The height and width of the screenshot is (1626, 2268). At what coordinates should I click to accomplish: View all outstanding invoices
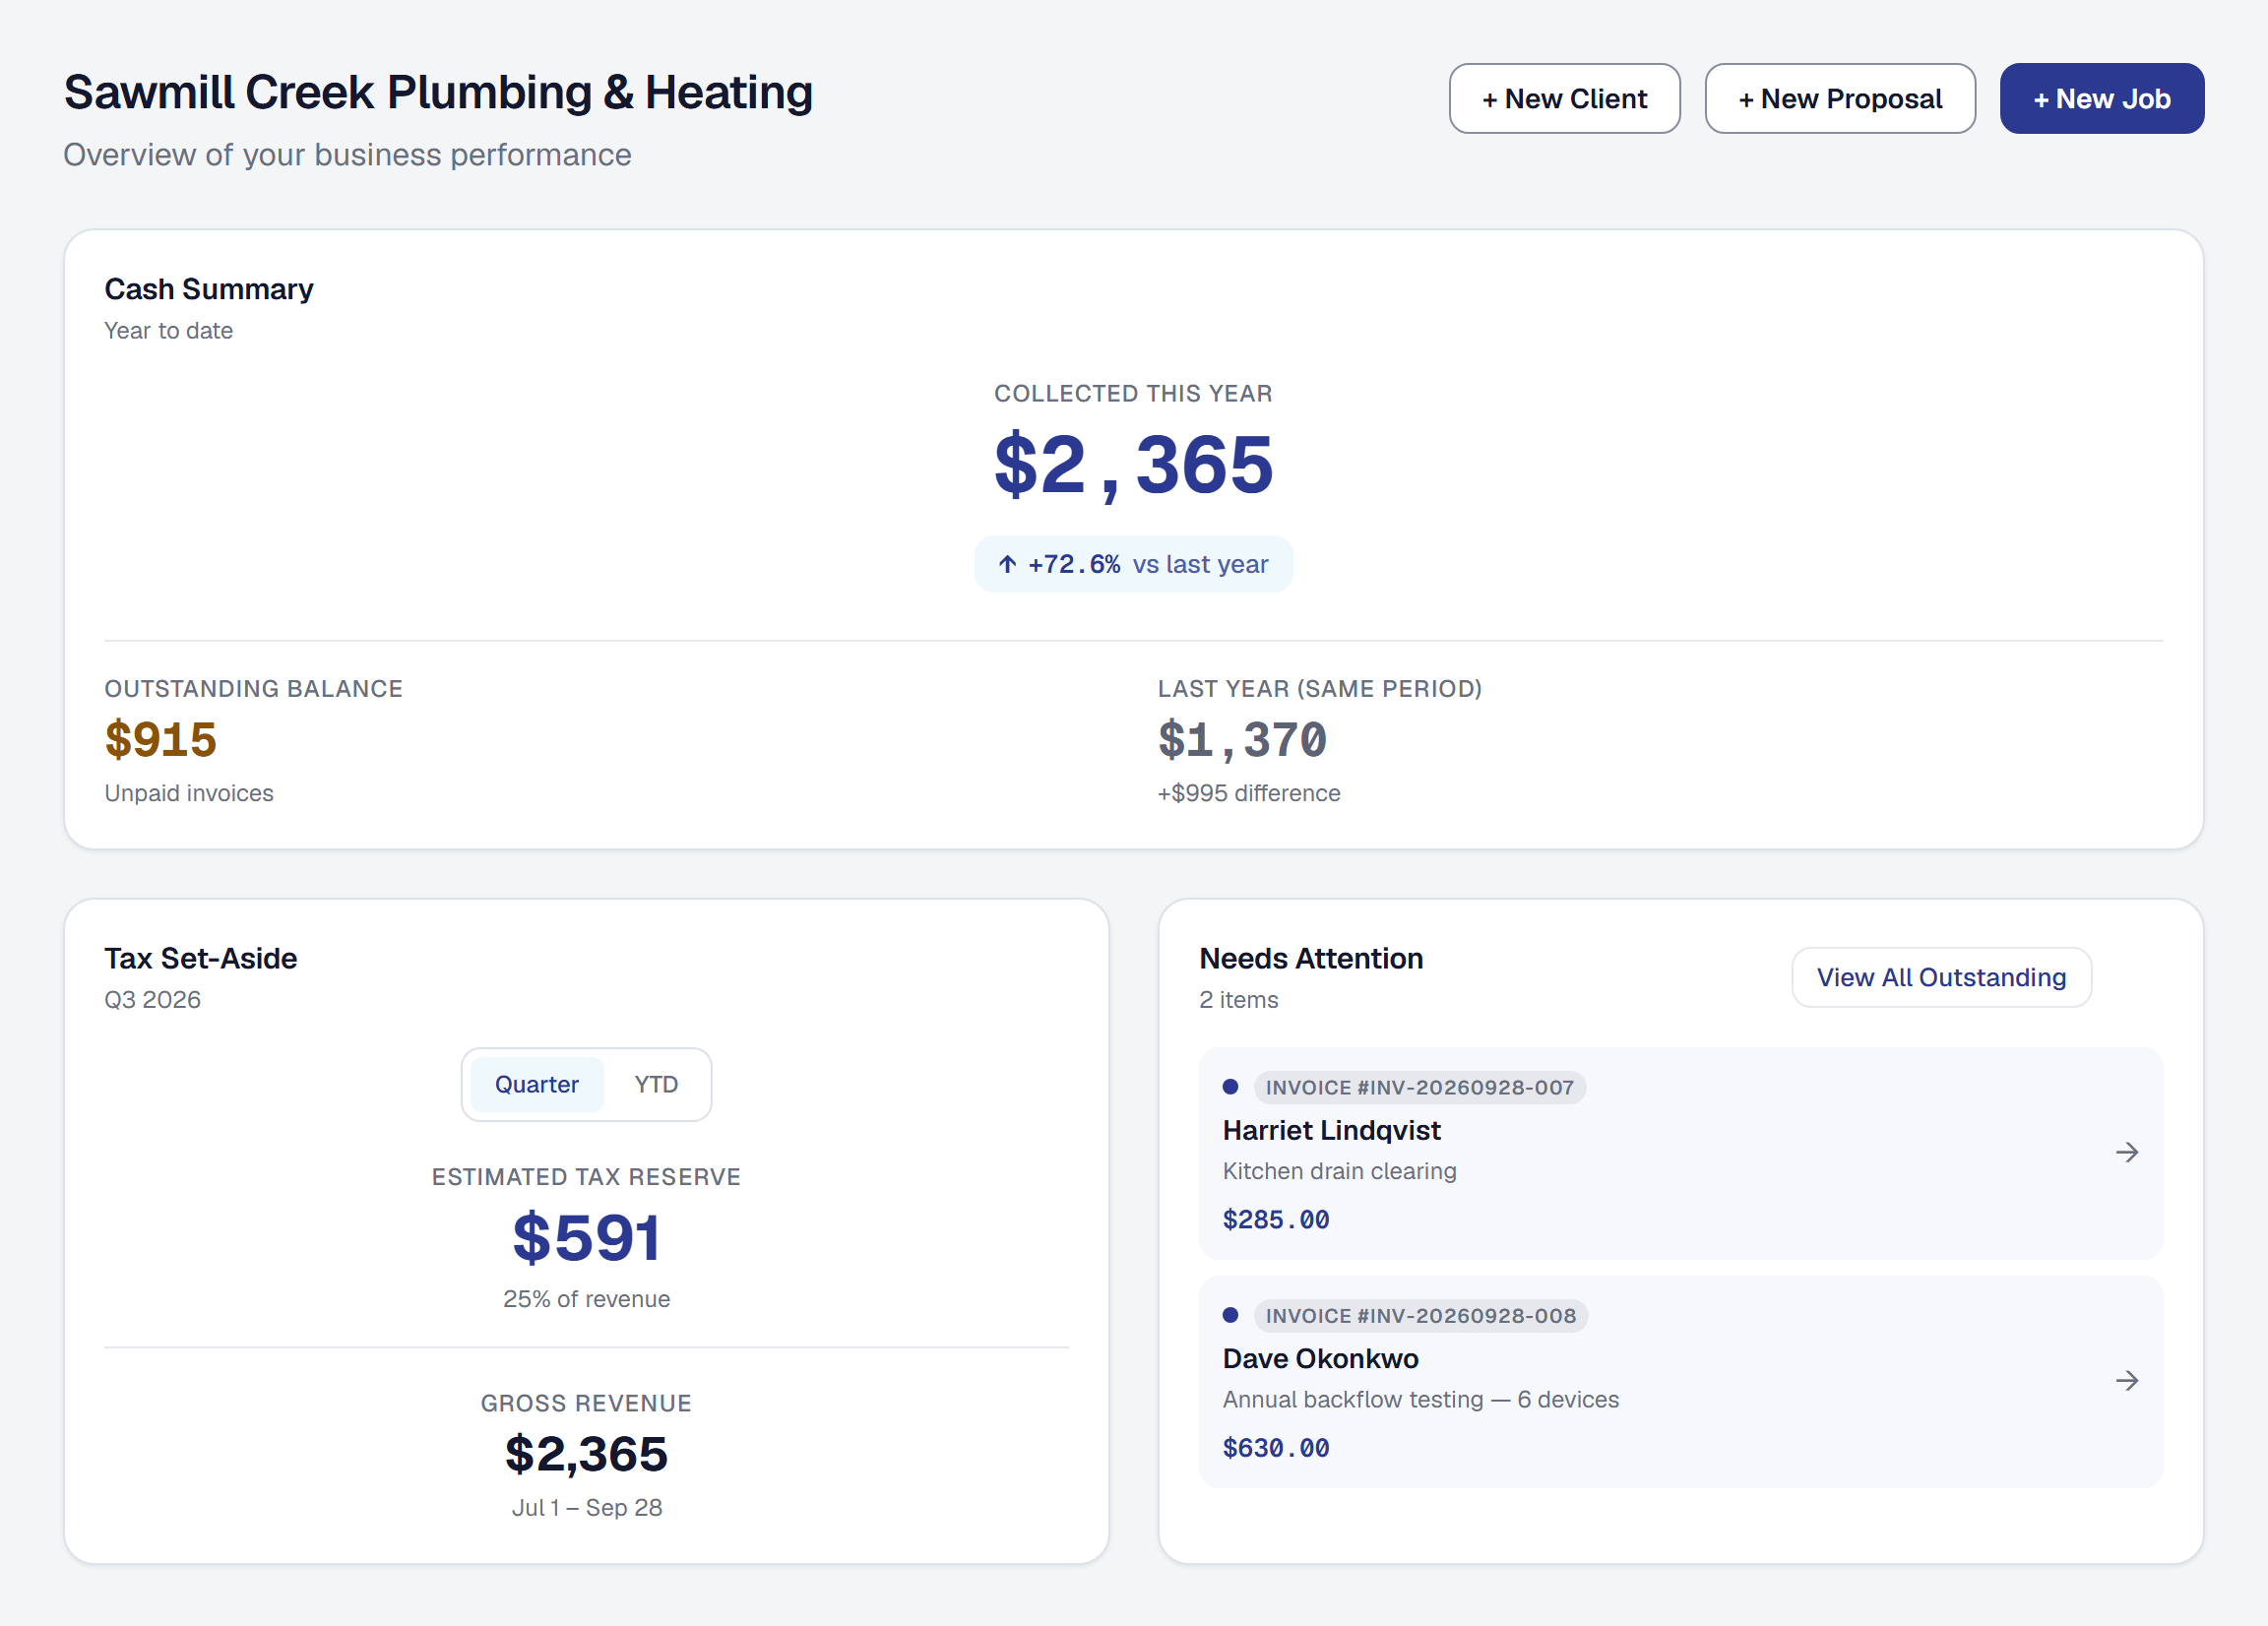click(1941, 977)
